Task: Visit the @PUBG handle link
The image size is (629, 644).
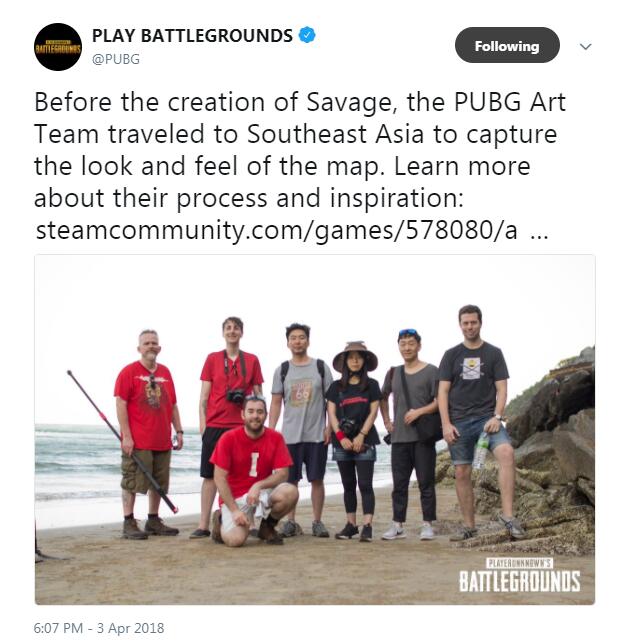Action: click(116, 59)
